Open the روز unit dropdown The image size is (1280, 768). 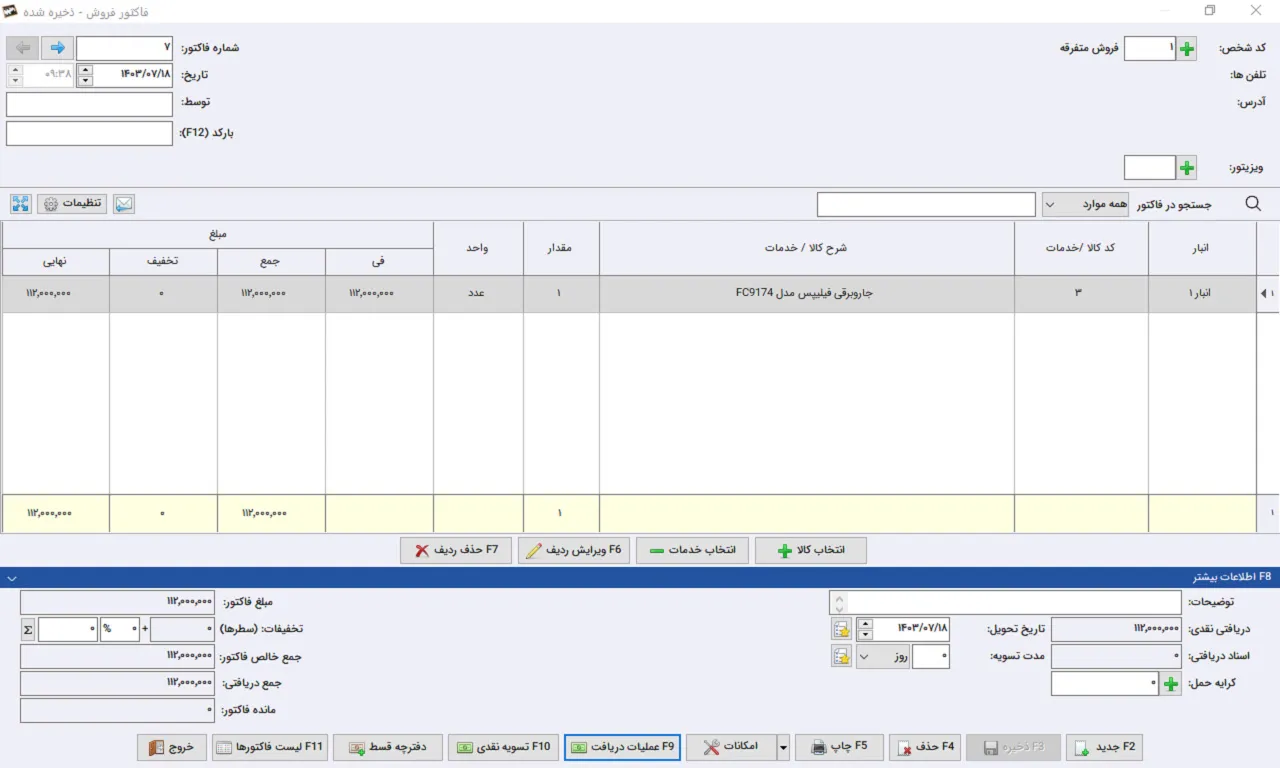point(883,656)
